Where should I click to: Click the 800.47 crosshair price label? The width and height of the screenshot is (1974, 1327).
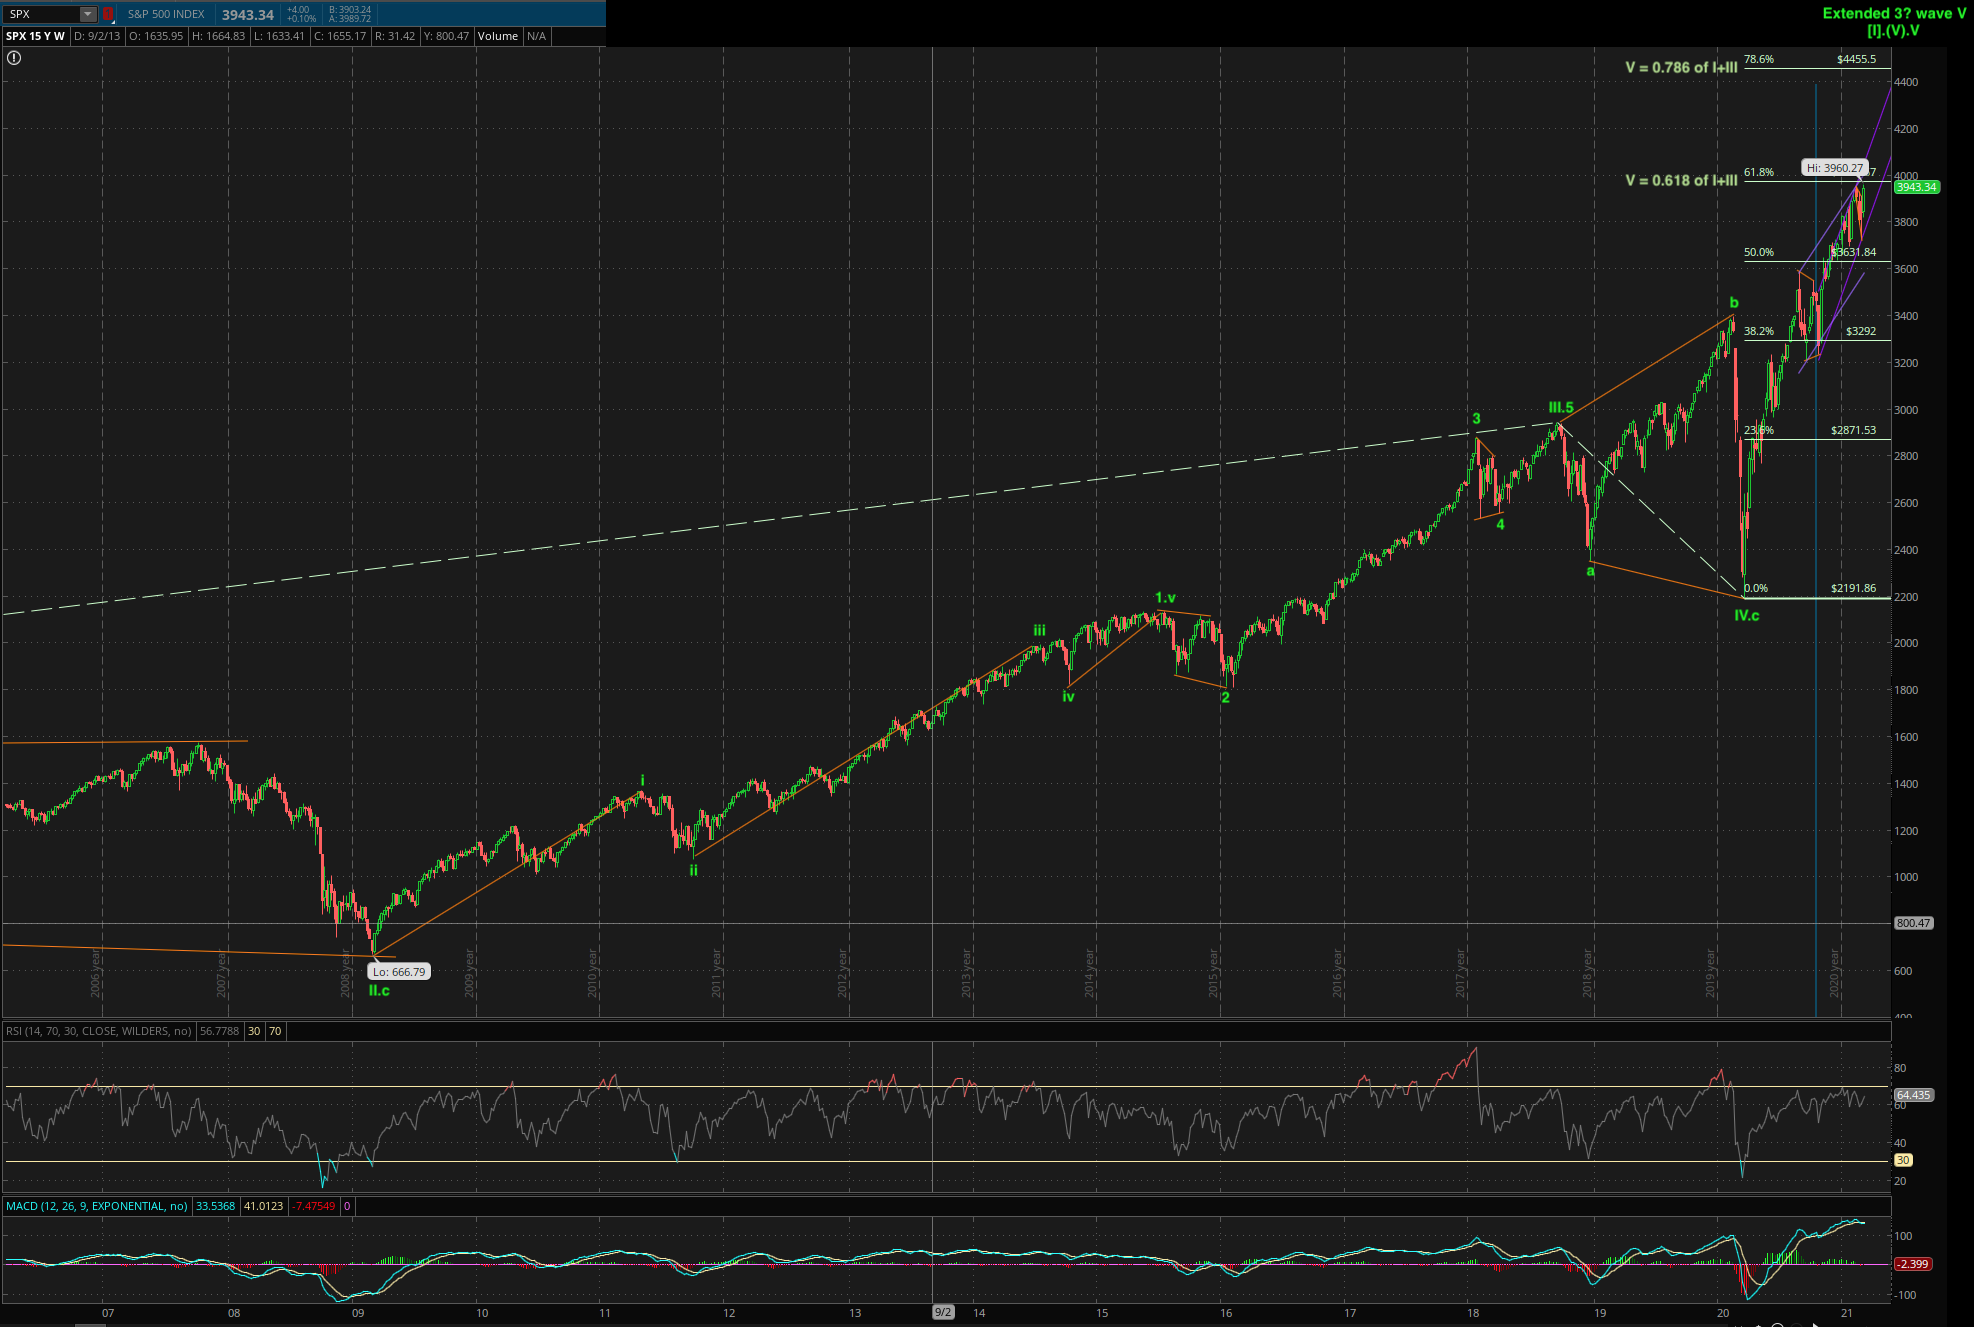point(1913,923)
